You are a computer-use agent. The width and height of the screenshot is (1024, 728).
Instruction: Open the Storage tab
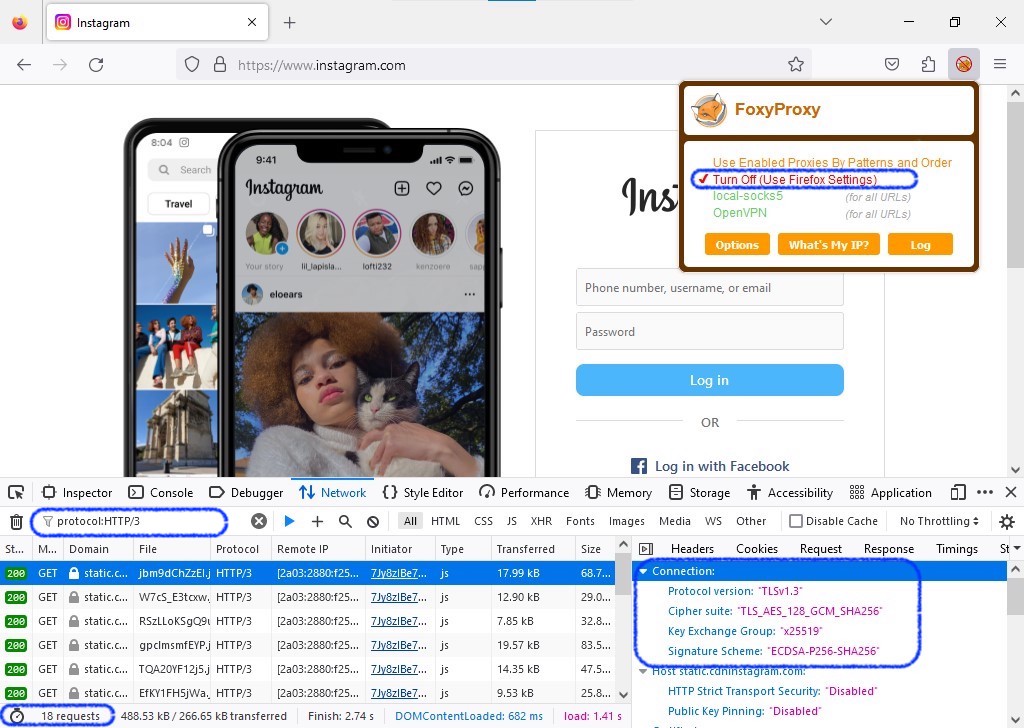click(699, 492)
